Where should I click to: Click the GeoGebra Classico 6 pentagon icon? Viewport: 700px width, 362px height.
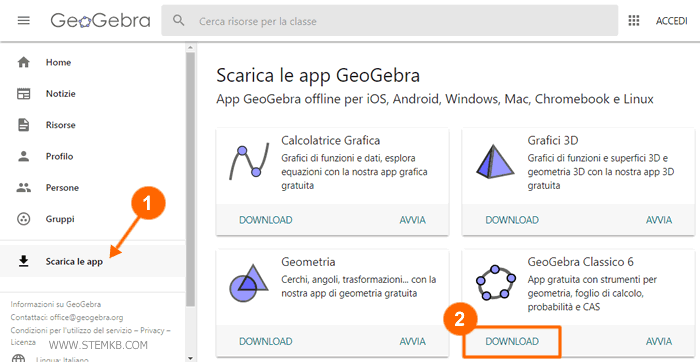[496, 283]
